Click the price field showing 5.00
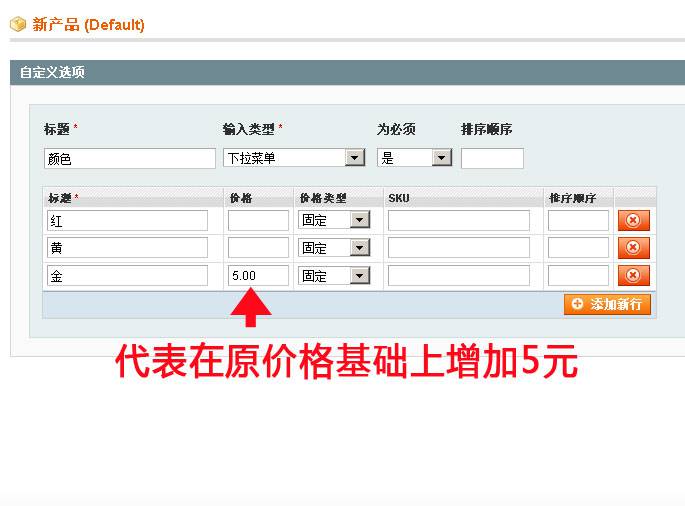Image resolution: width=685 pixels, height=506 pixels. (x=258, y=276)
